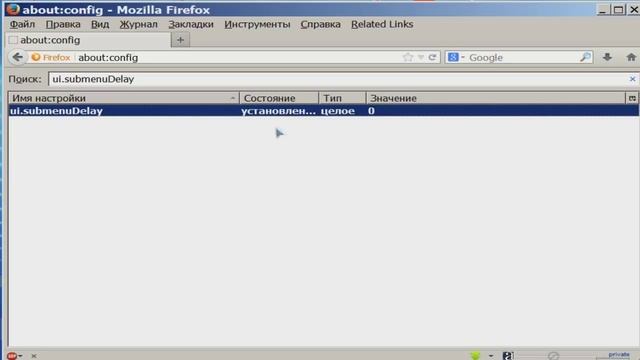
Task: Reload the page with the refresh icon
Action: [x=432, y=57]
